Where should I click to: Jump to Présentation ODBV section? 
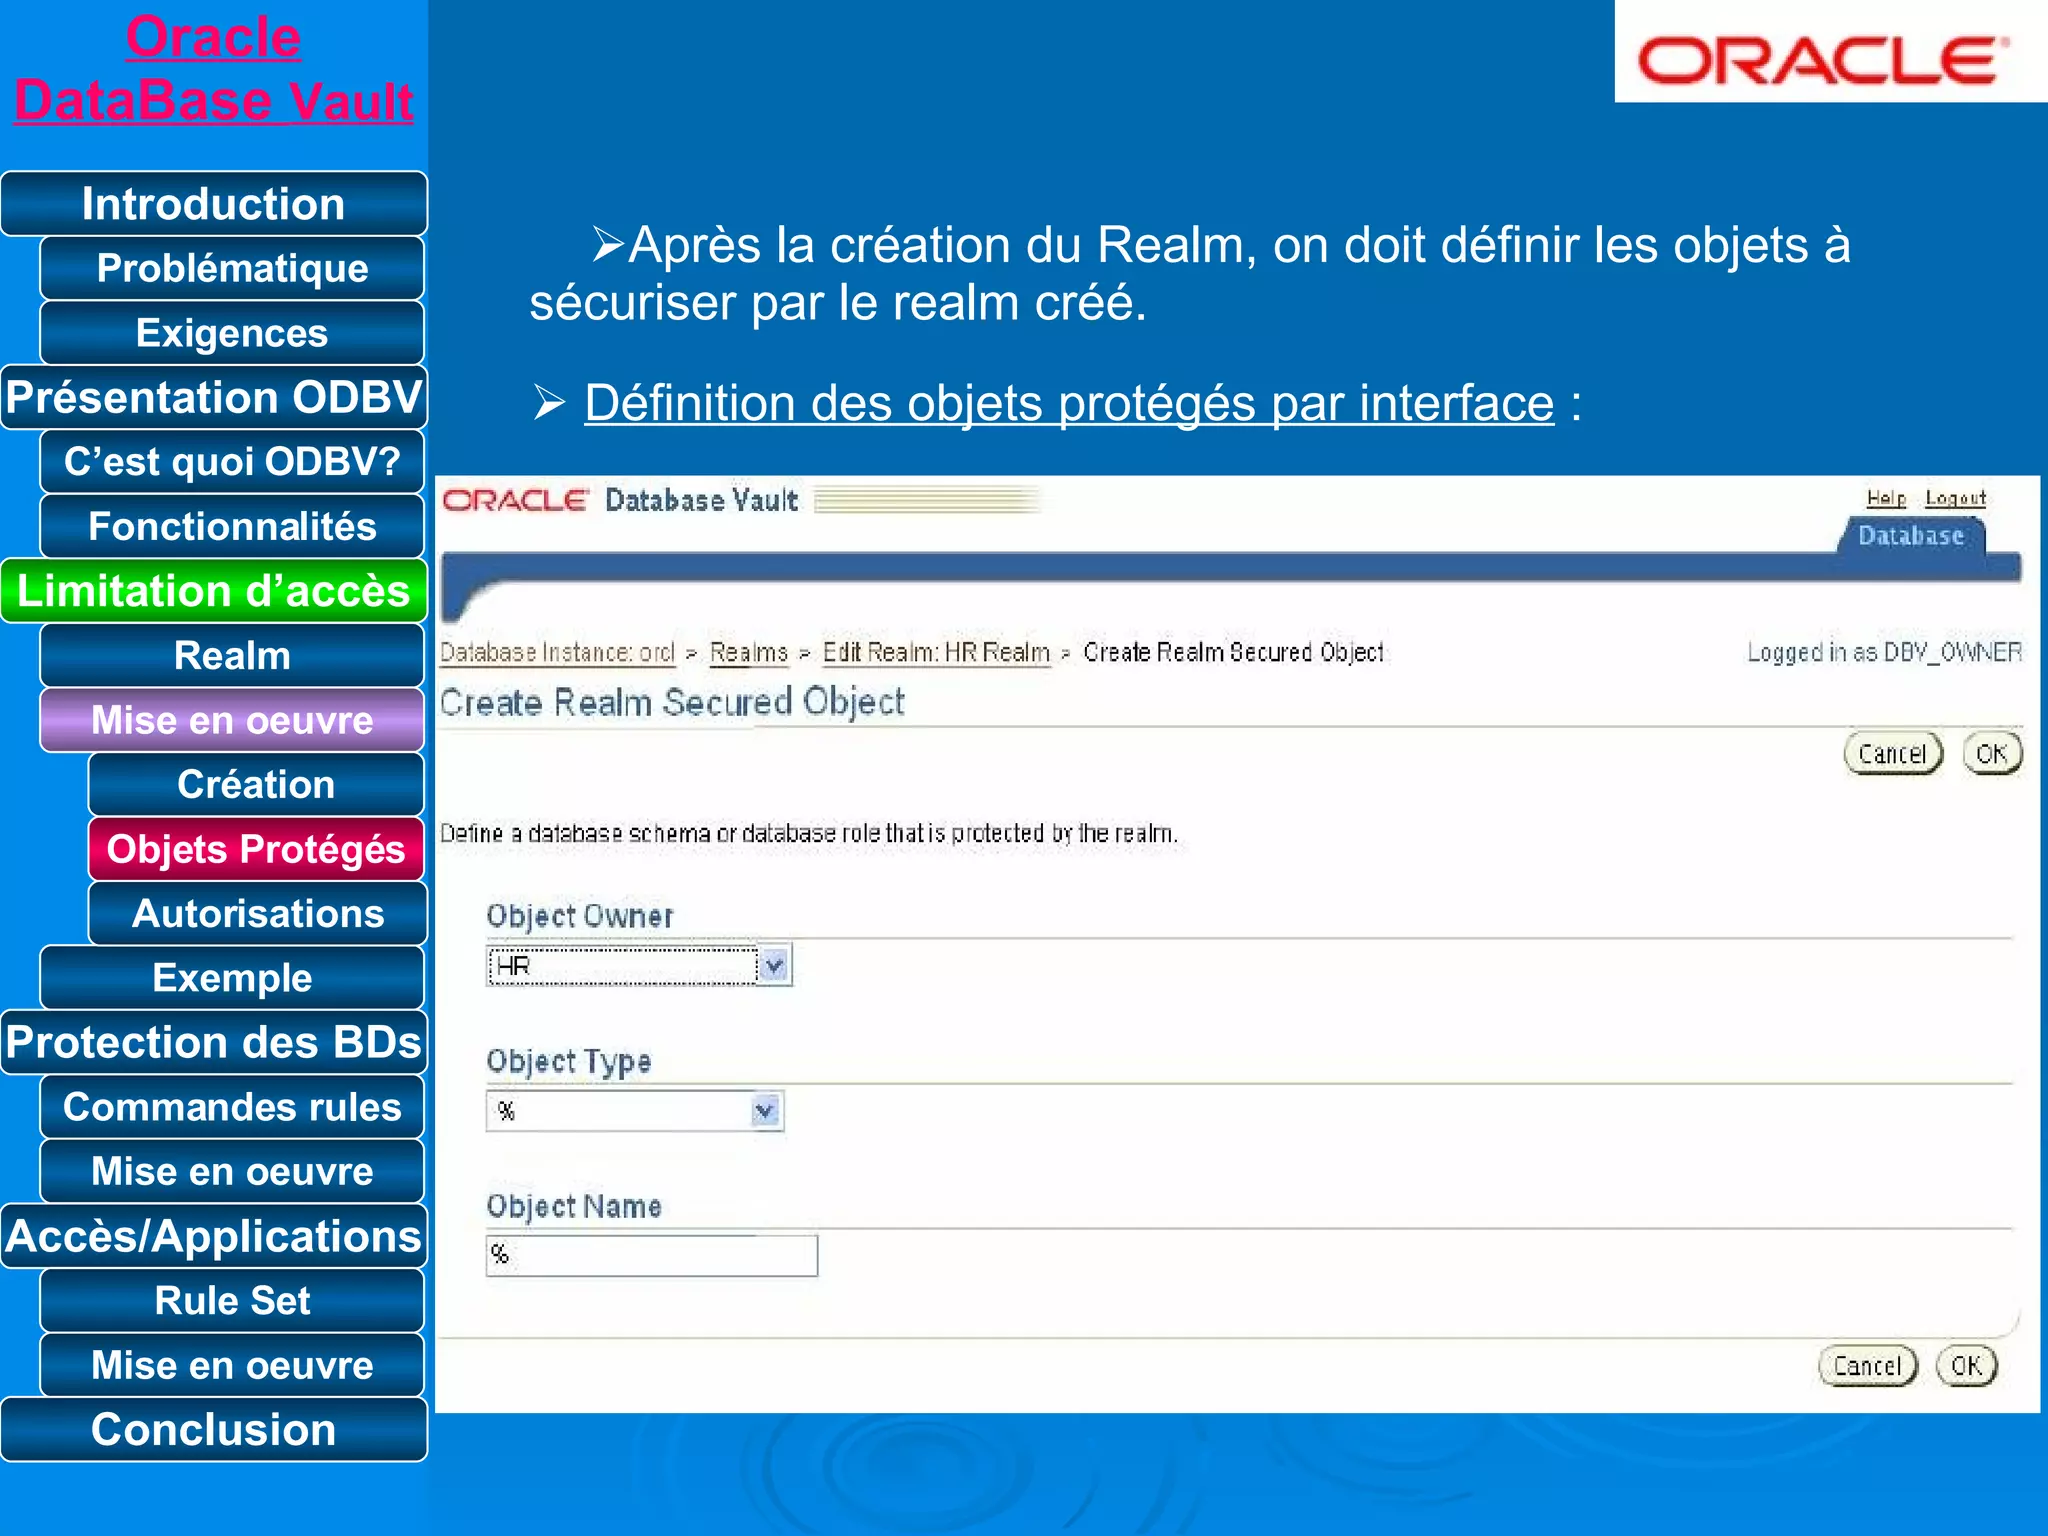click(214, 397)
